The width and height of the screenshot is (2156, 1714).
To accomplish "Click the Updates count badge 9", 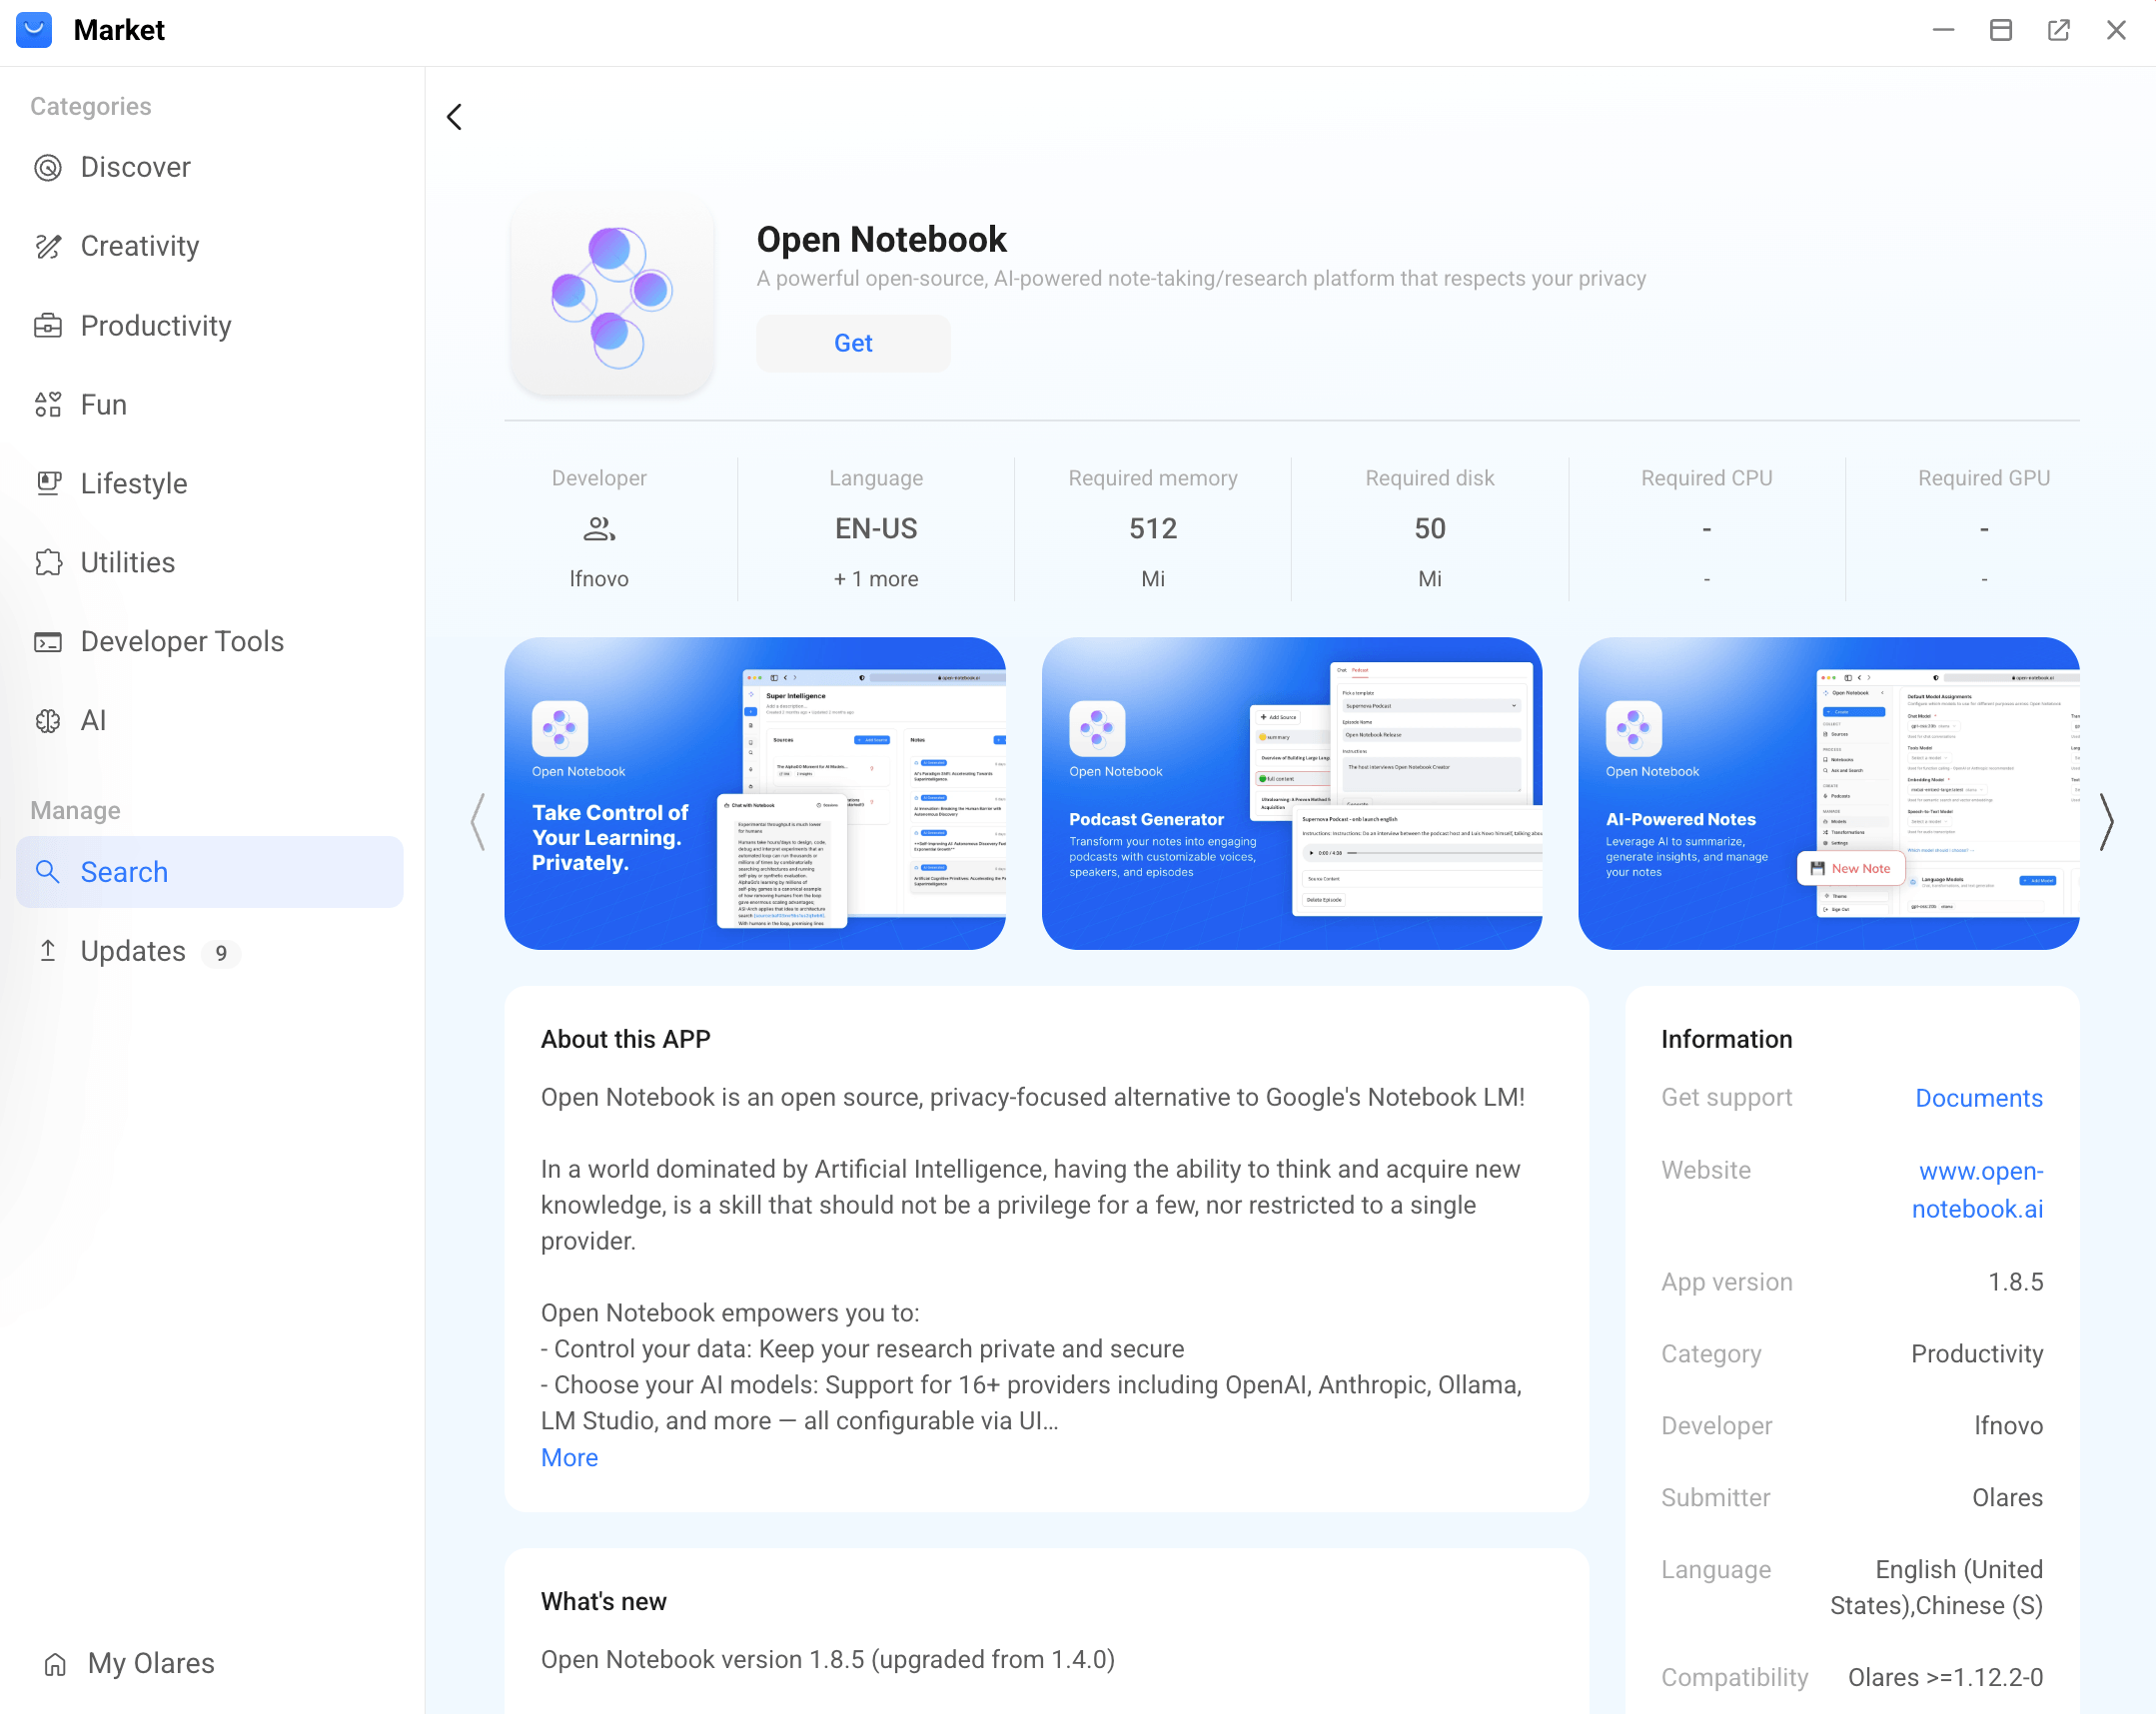I will (221, 953).
